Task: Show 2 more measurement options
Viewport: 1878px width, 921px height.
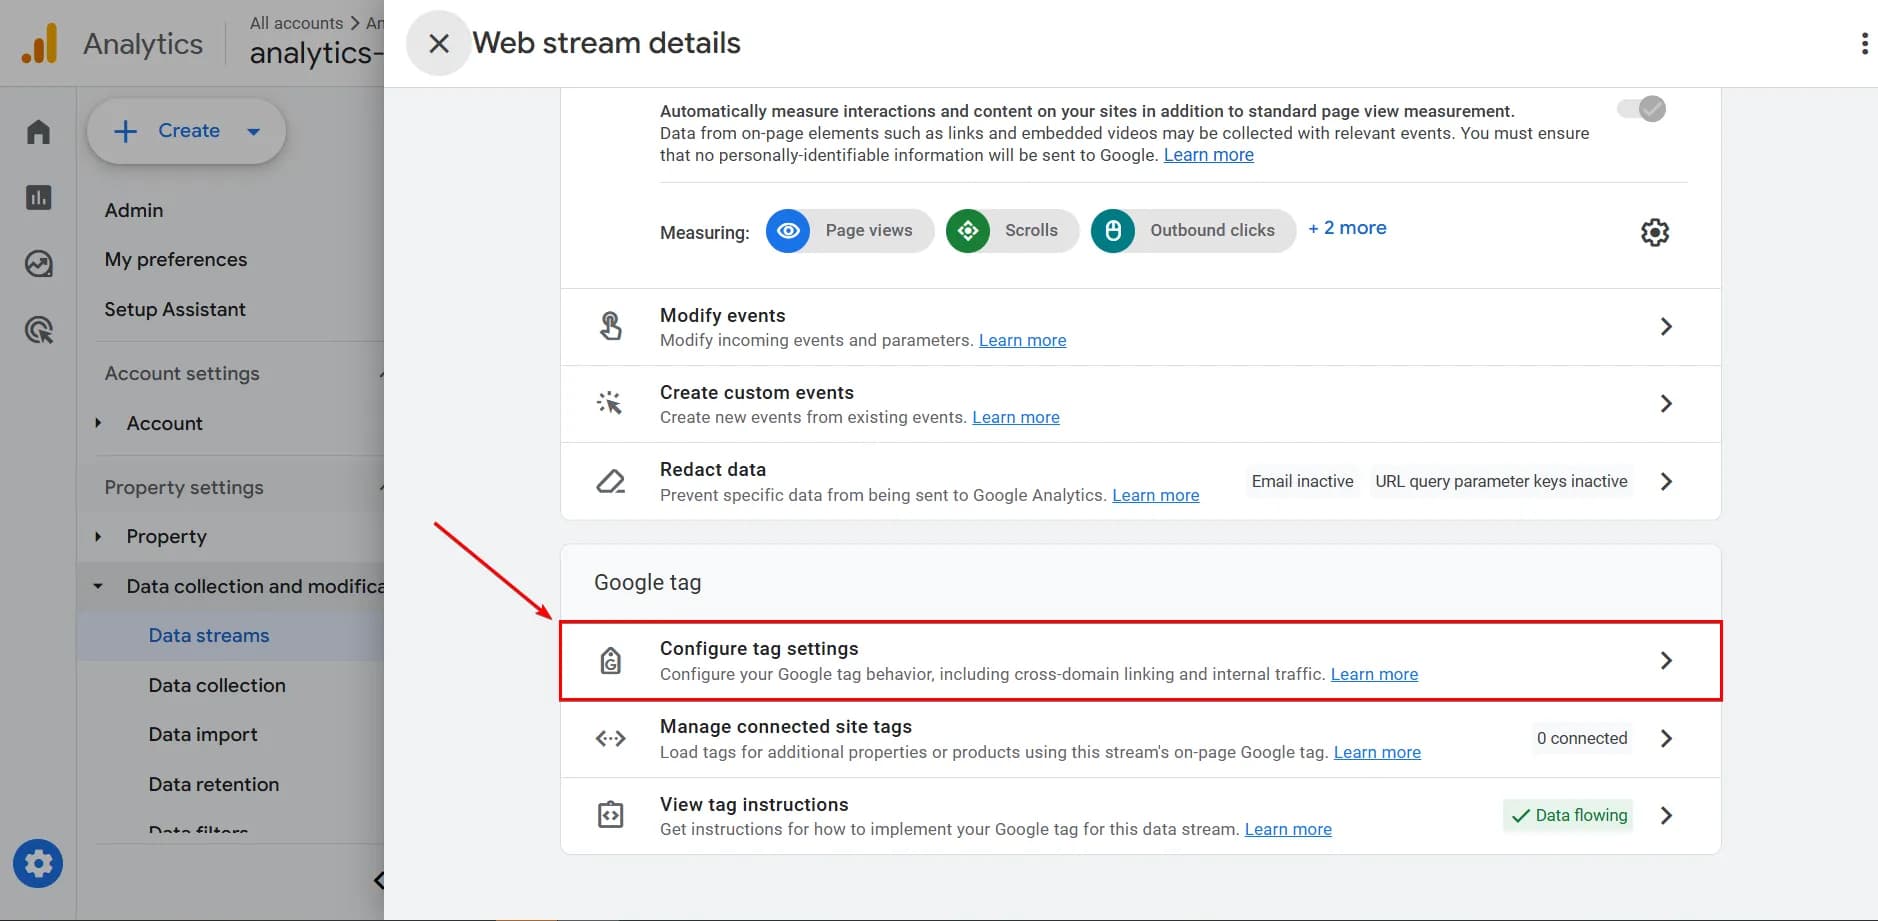Action: [1346, 228]
